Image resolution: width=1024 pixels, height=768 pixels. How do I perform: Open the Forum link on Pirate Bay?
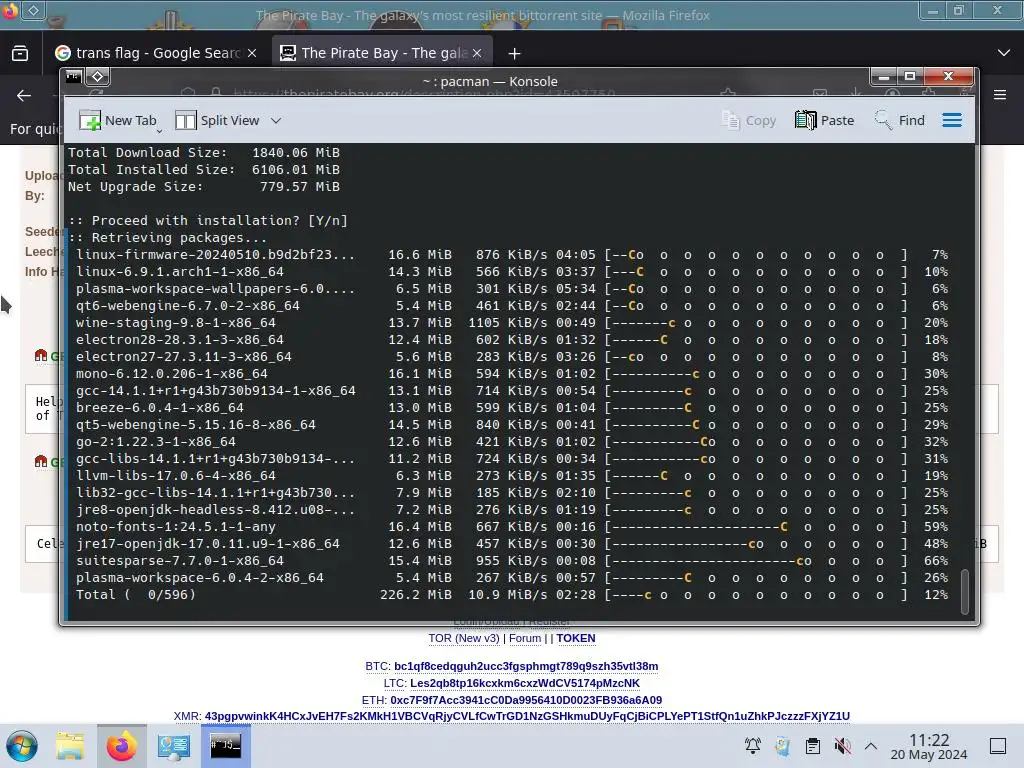click(x=525, y=638)
